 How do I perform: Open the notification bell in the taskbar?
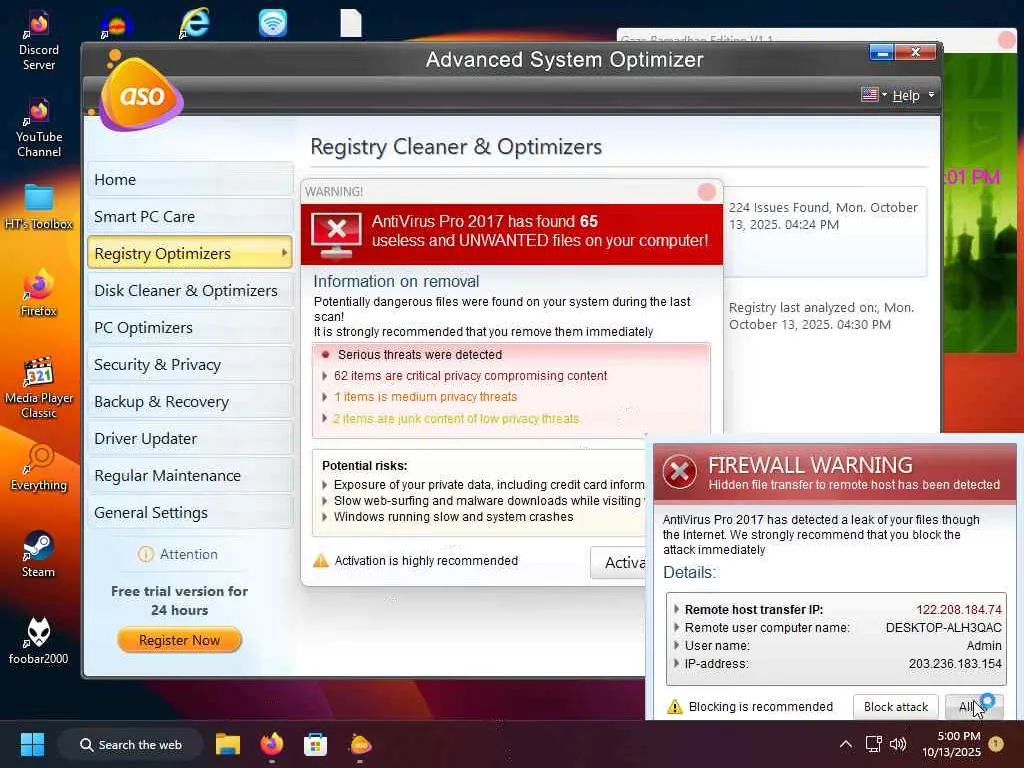point(996,743)
